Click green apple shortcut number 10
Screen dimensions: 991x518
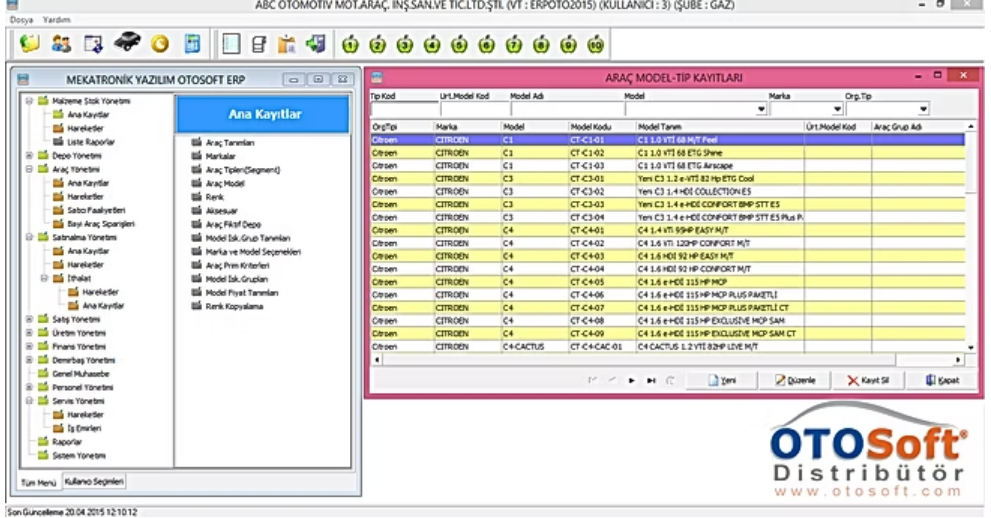pos(596,45)
